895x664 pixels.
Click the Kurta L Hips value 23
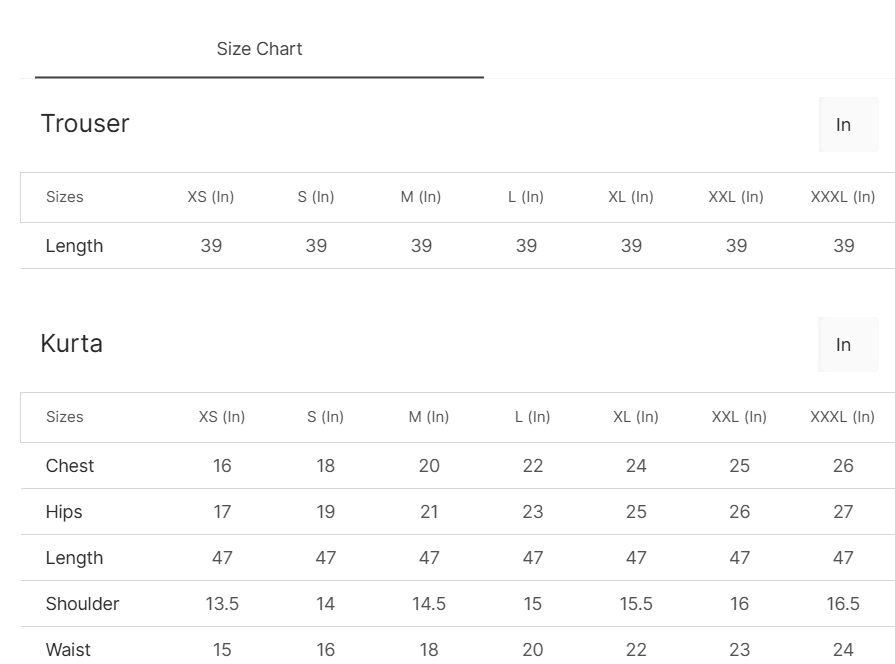tap(533, 512)
